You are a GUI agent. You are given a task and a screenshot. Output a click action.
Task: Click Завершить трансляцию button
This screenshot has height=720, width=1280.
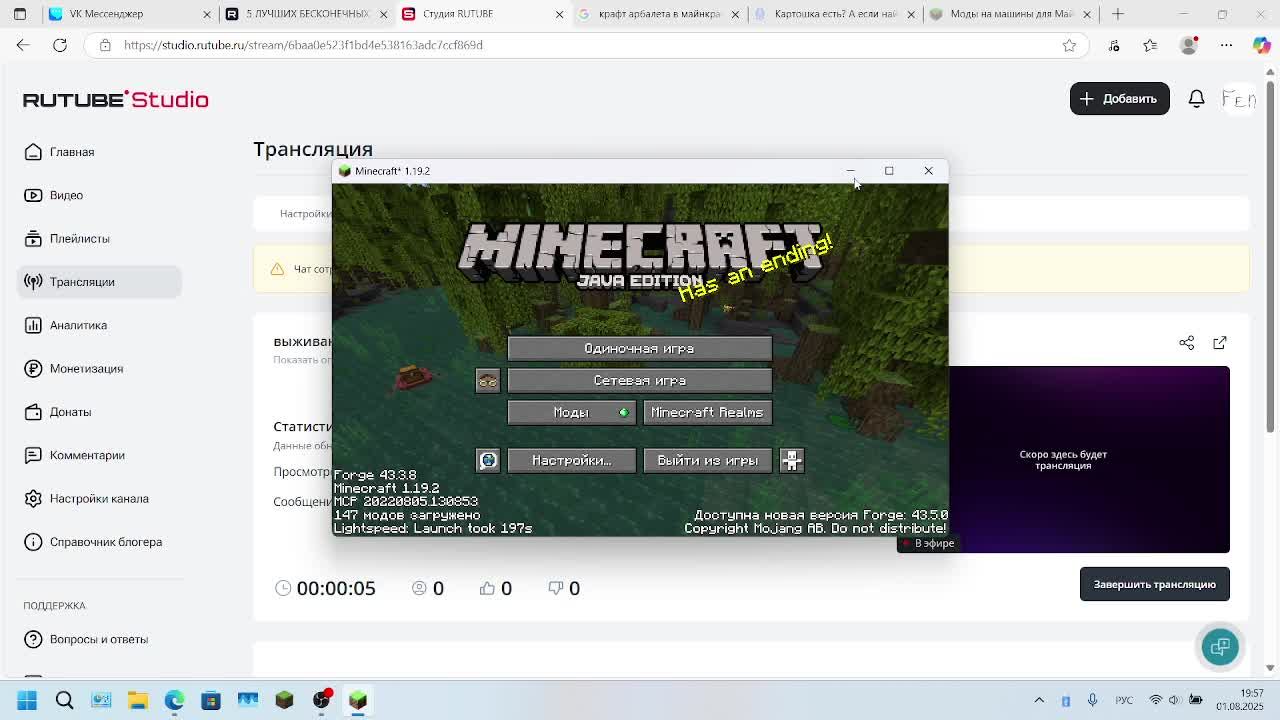click(1154, 584)
